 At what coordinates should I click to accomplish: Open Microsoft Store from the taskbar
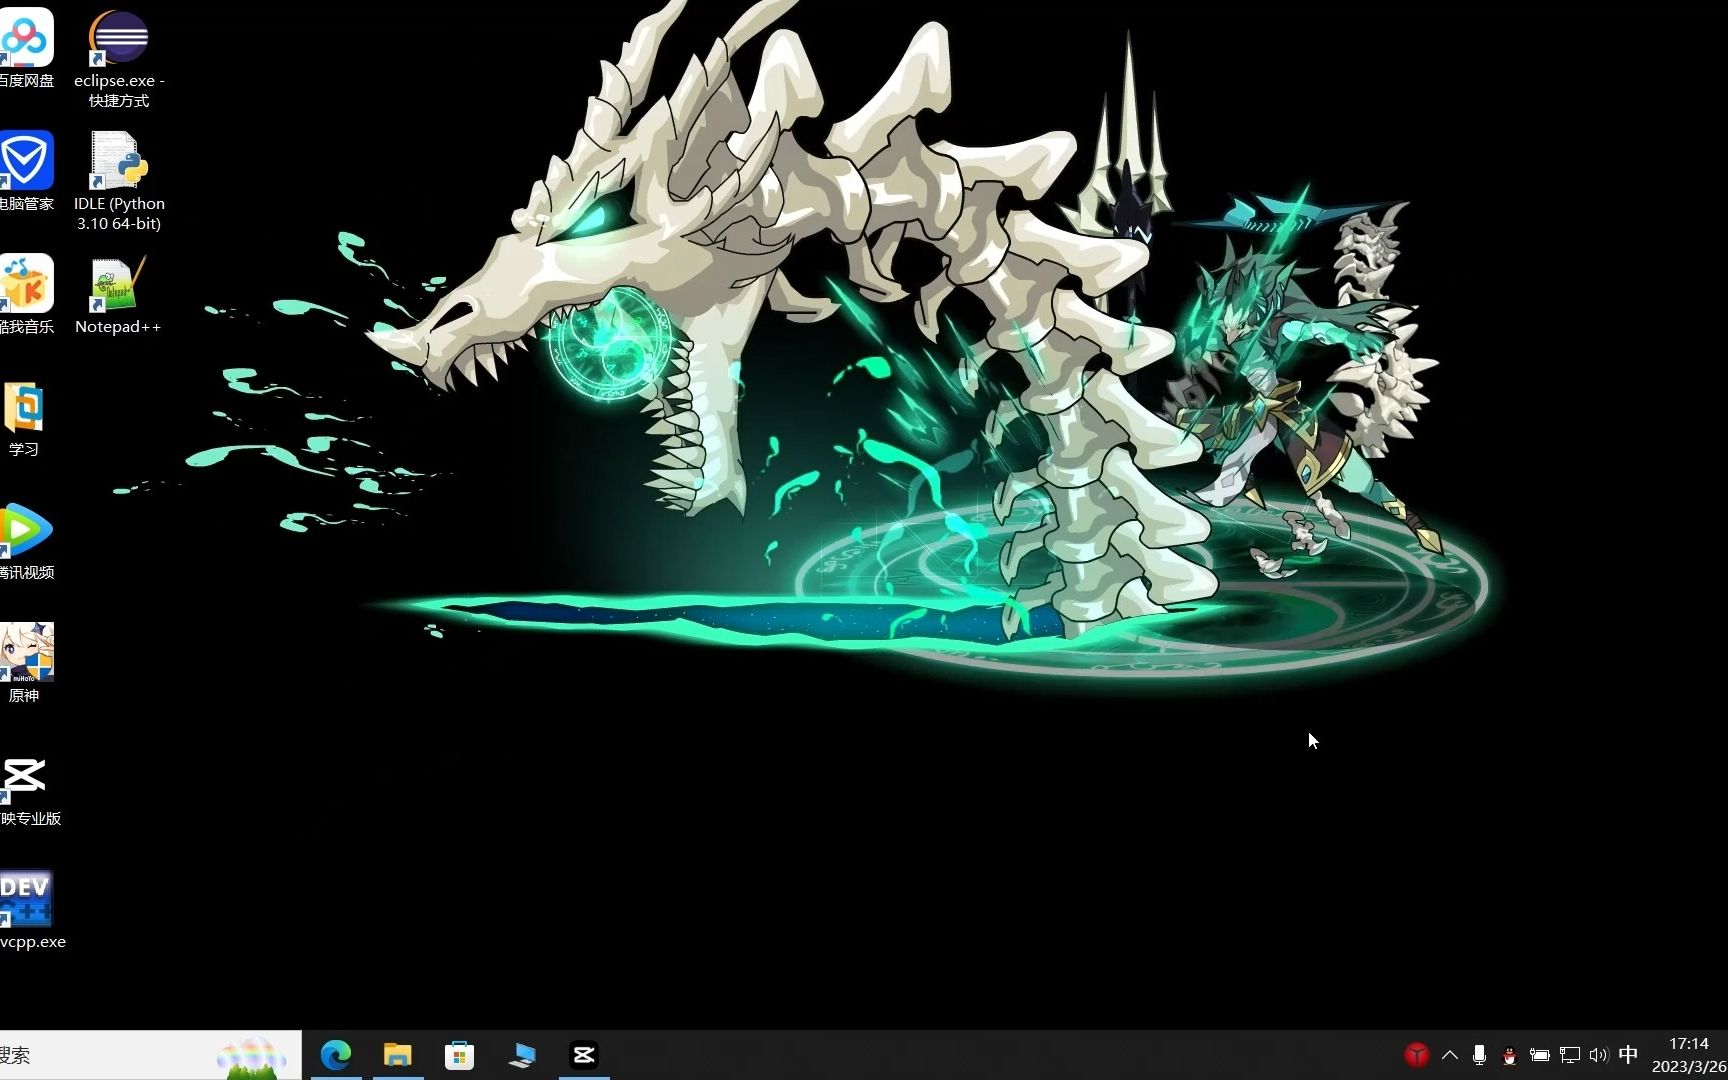coord(460,1055)
